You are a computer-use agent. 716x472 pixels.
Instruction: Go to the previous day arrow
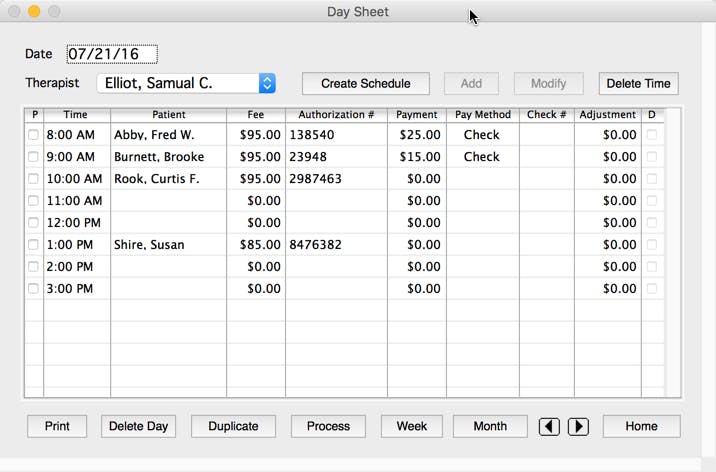click(x=548, y=426)
